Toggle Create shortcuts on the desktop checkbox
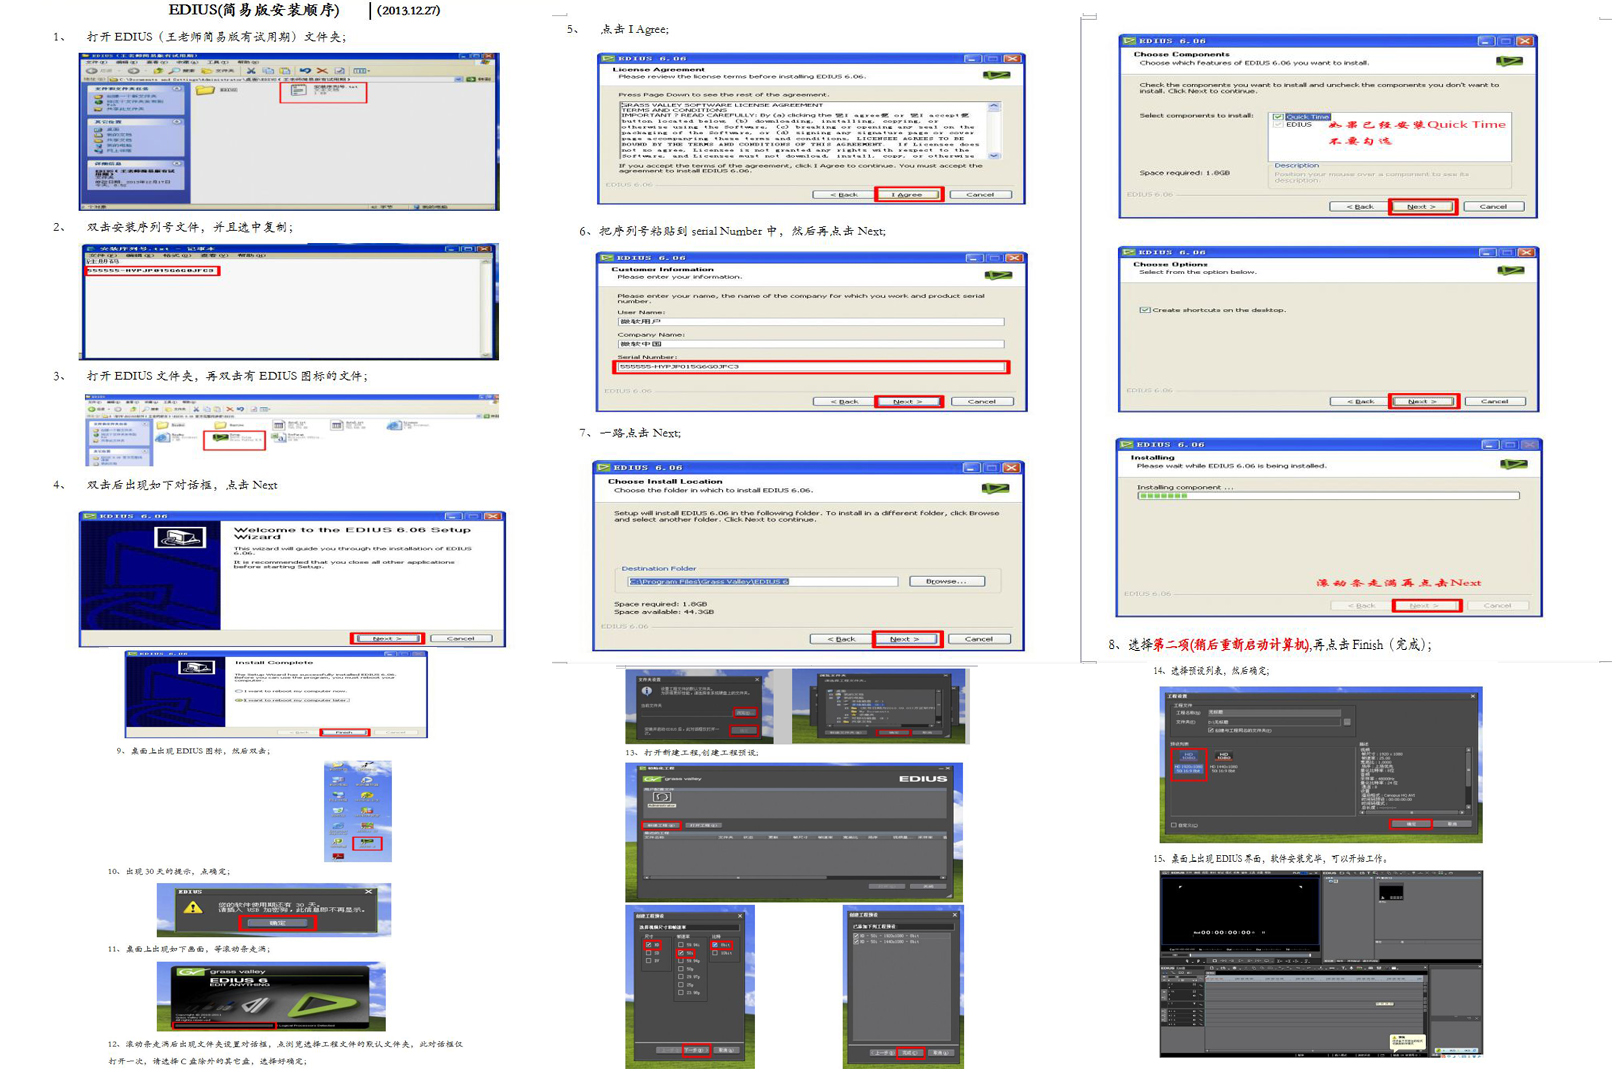This screenshot has height=1076, width=1623. tap(1145, 310)
